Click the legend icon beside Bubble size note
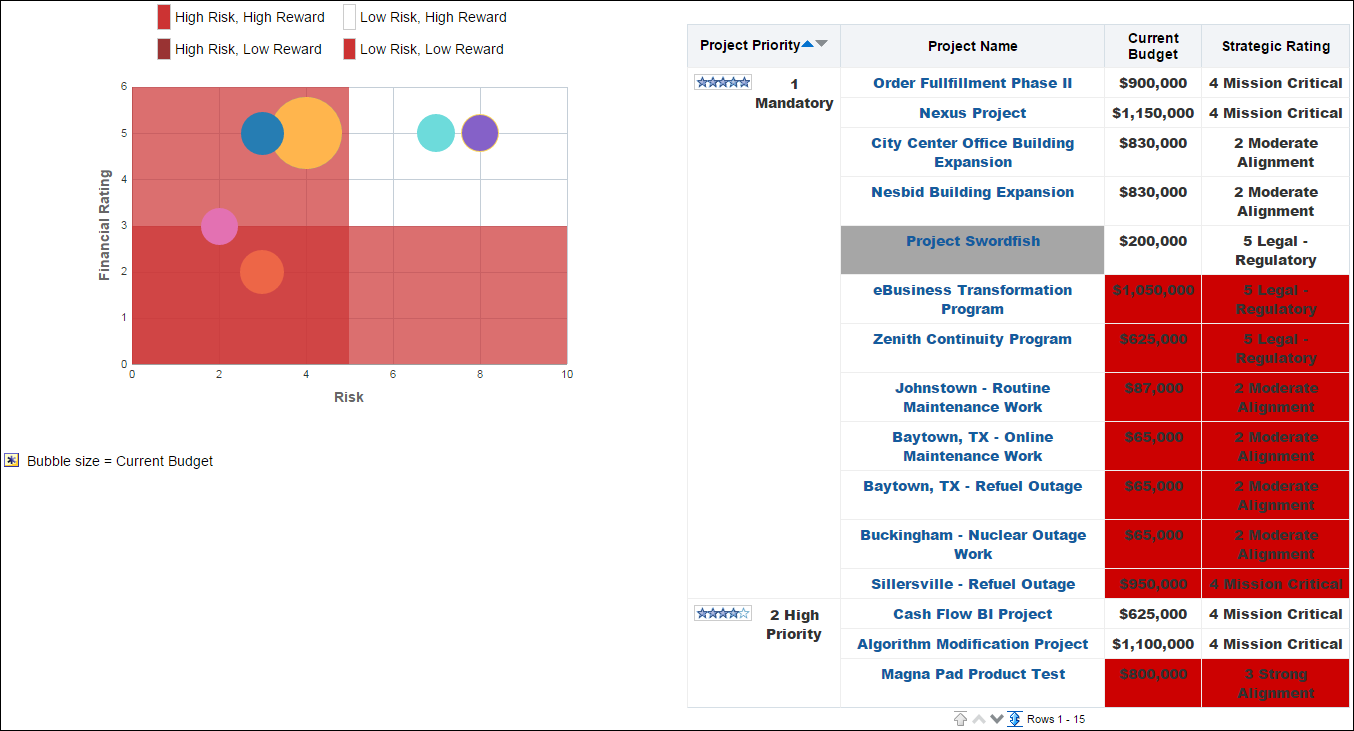The height and width of the screenshot is (731, 1354). pos(12,460)
